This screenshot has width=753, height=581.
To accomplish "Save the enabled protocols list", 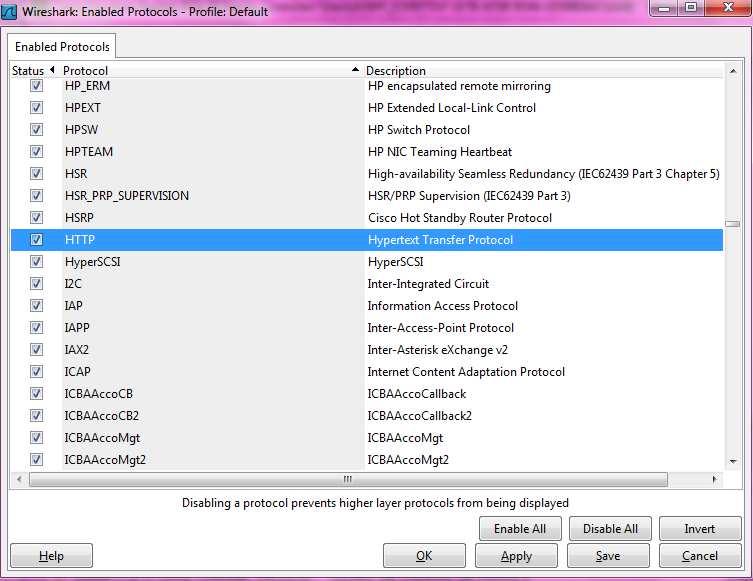I will tap(608, 556).
